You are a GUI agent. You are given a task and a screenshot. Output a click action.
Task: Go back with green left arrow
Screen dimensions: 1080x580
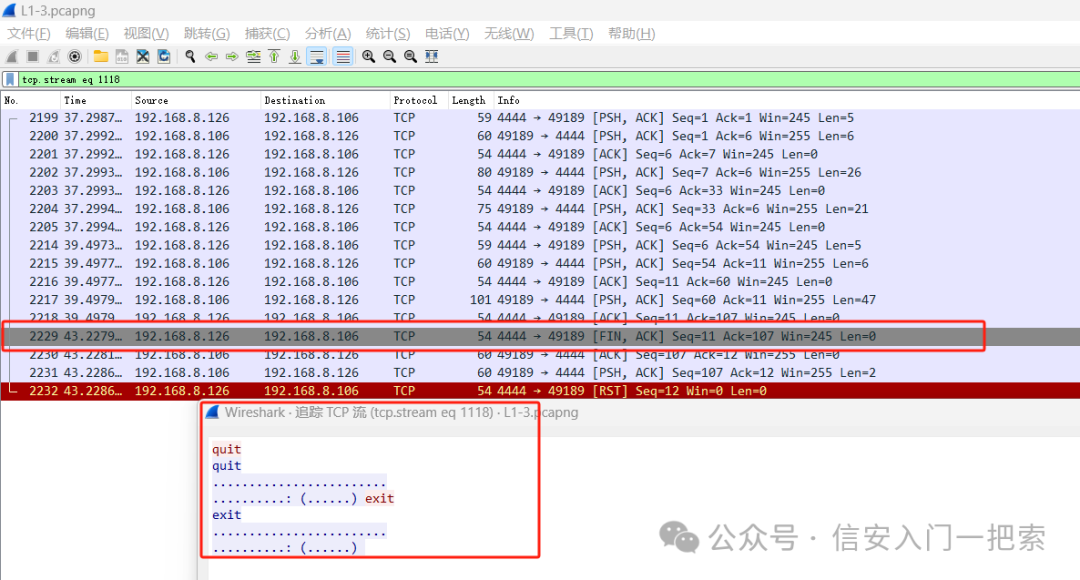pyautogui.click(x=211, y=56)
